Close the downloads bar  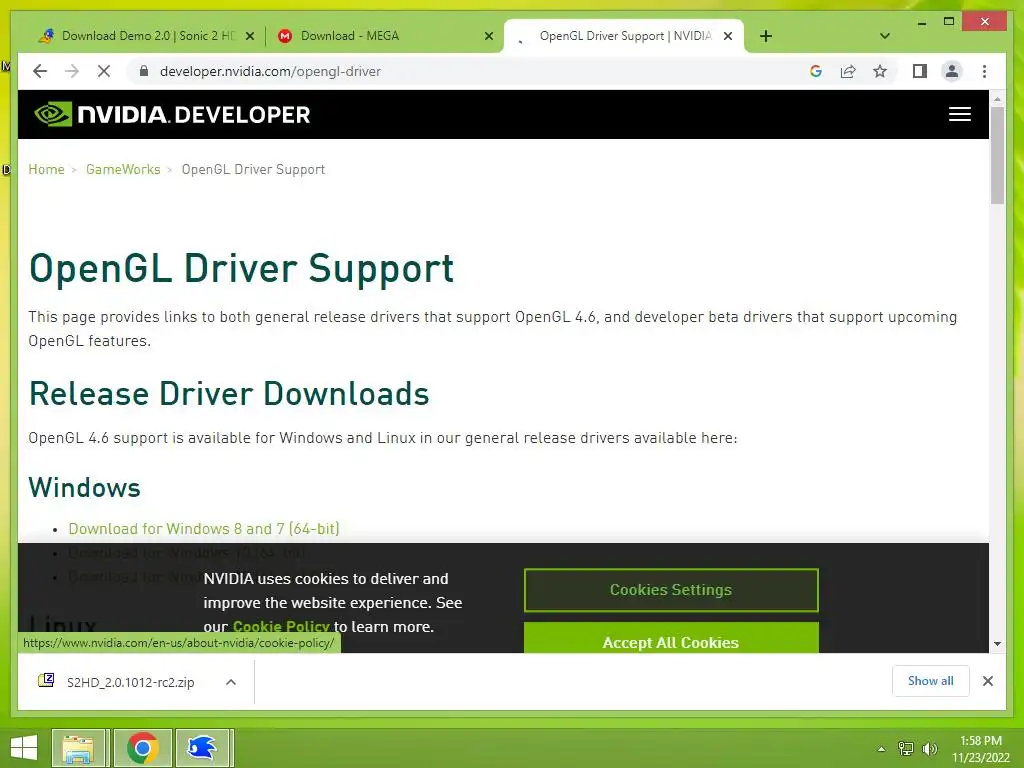click(987, 681)
